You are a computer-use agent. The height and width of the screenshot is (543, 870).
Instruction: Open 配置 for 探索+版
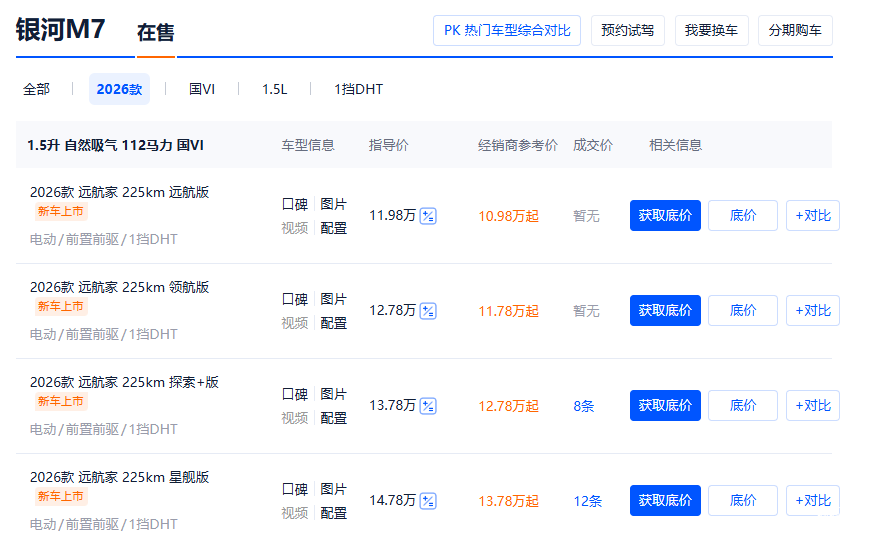click(333, 418)
